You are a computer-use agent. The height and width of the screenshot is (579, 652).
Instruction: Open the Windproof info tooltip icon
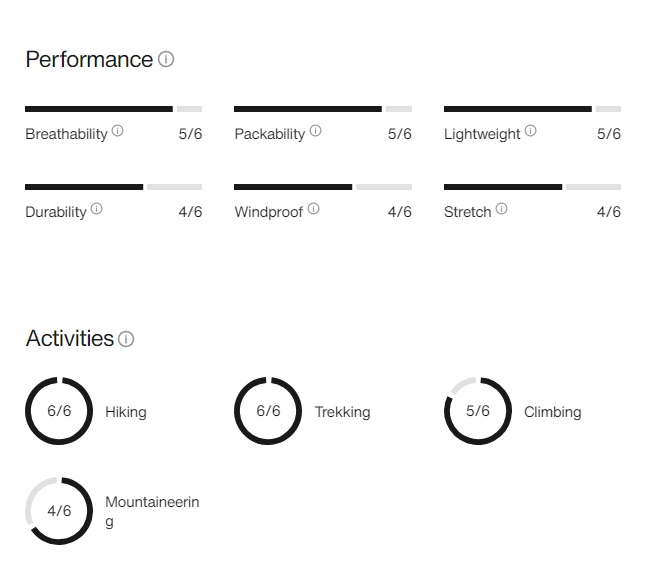314,209
